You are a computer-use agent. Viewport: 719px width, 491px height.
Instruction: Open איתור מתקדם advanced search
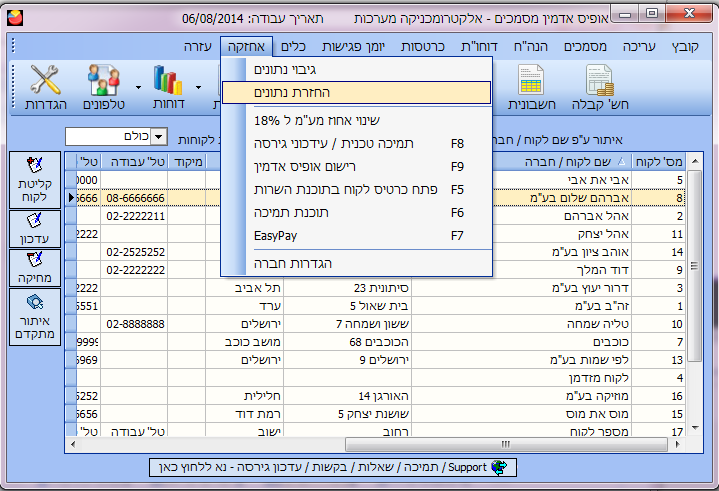click(35, 317)
